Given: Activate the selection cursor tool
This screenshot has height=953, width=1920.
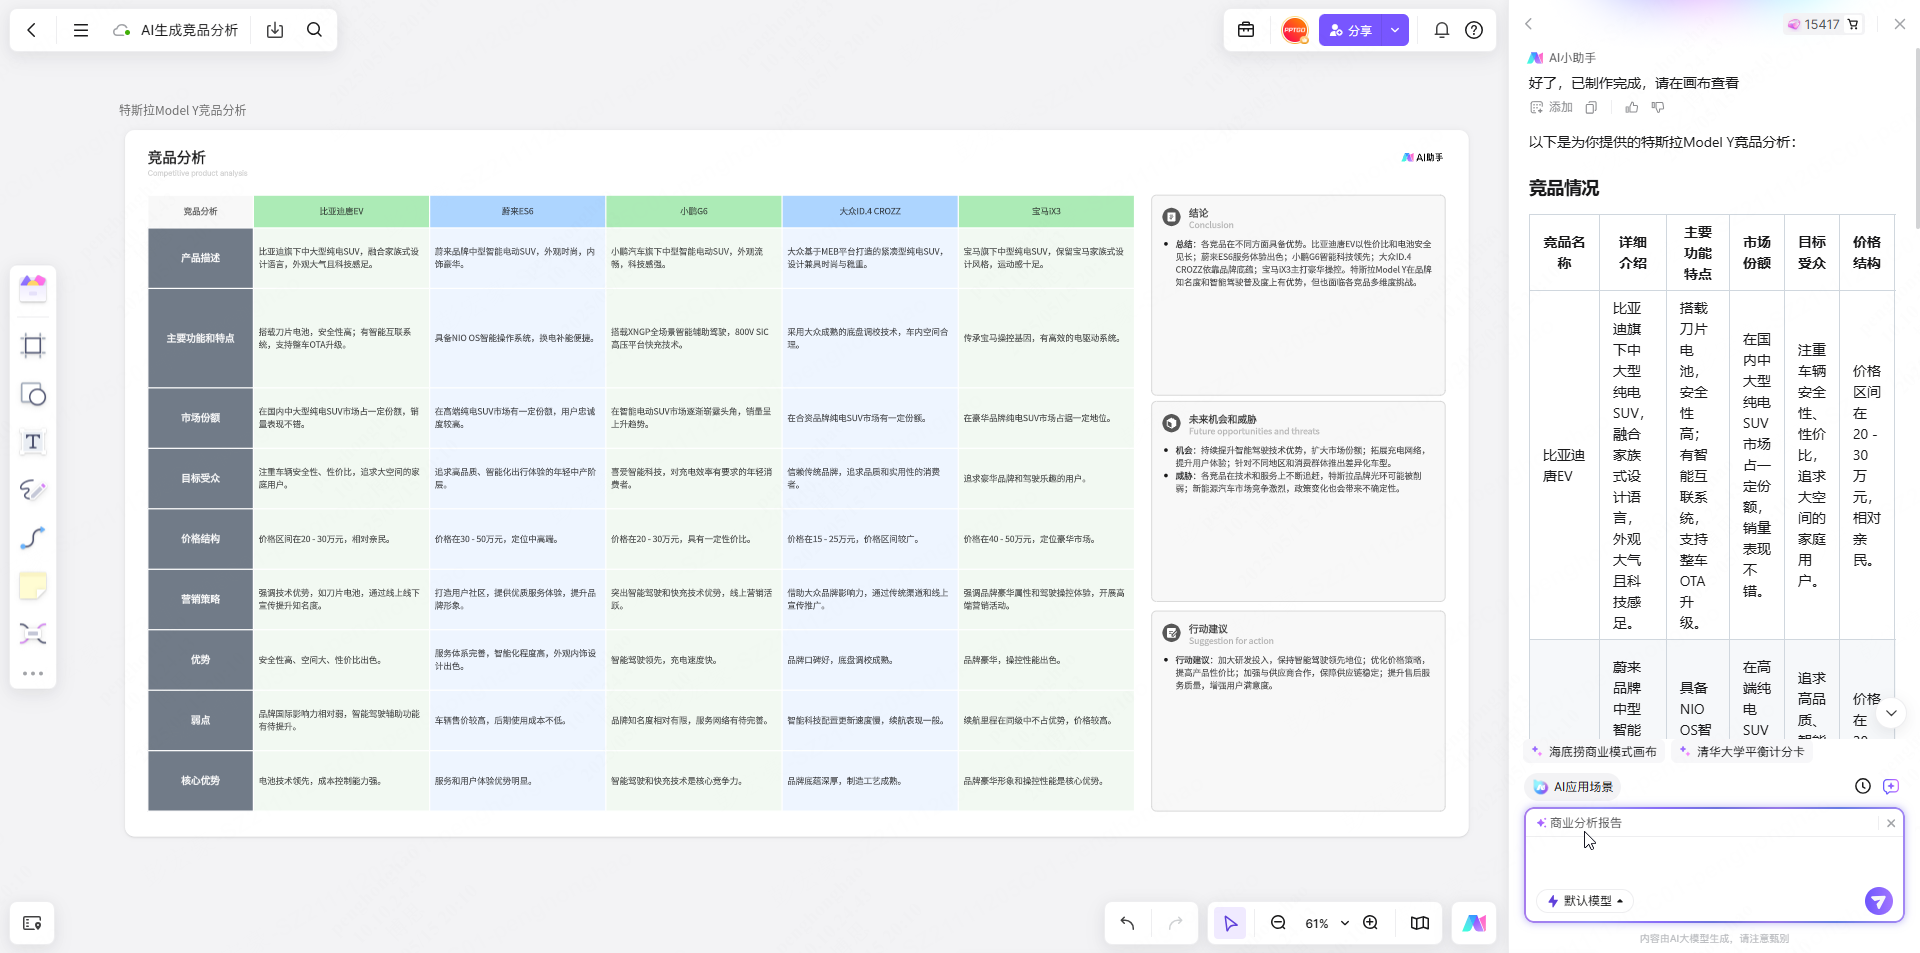Looking at the screenshot, I should (1230, 923).
